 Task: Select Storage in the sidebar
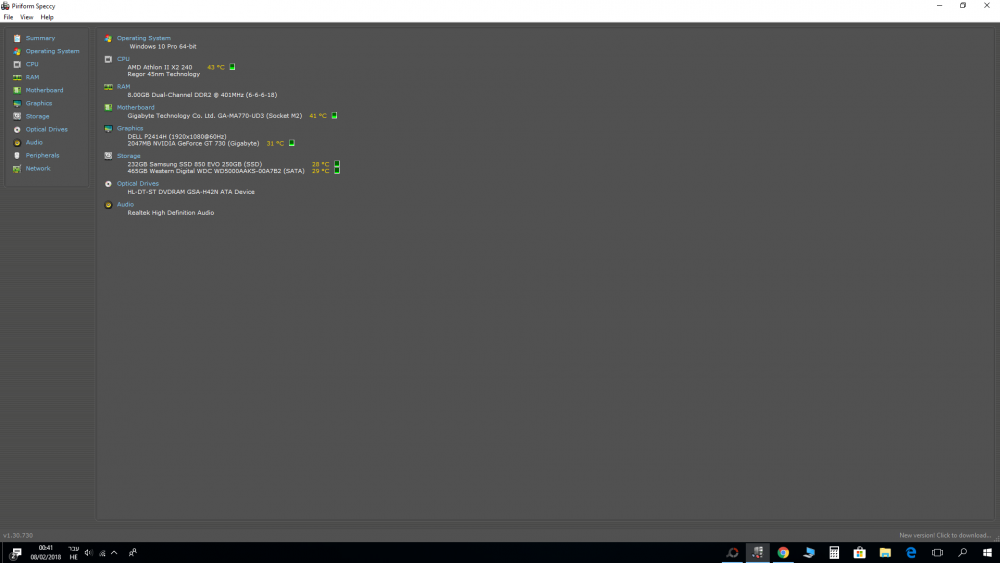[x=37, y=117]
